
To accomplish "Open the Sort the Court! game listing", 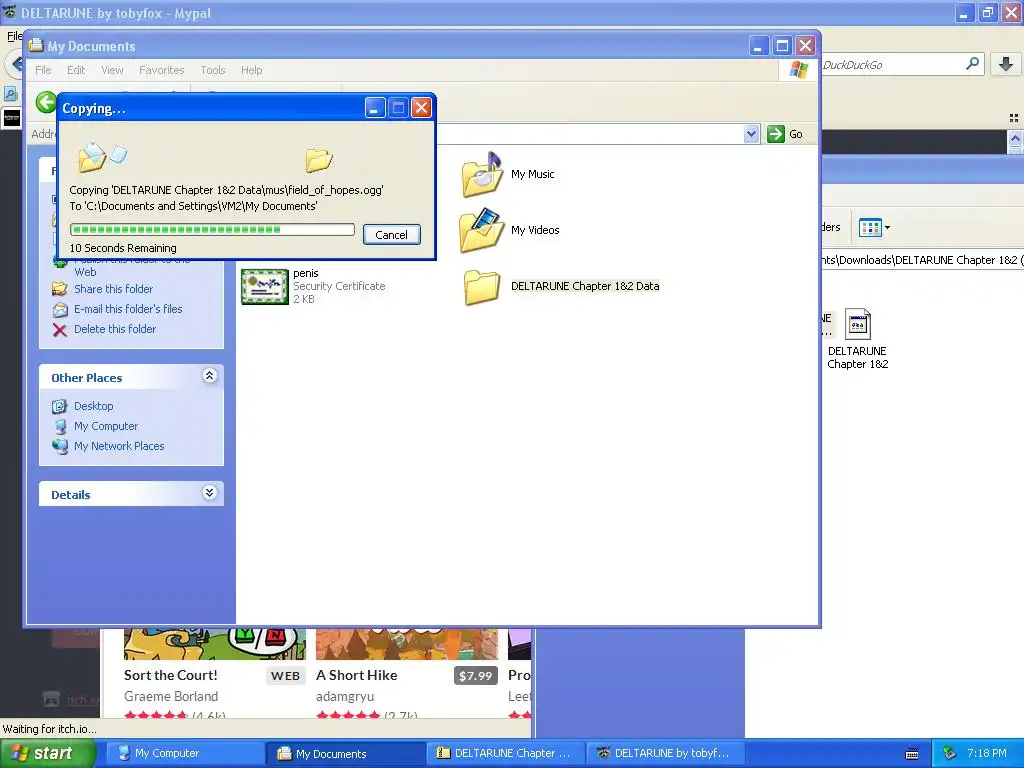I will pyautogui.click(x=171, y=675).
